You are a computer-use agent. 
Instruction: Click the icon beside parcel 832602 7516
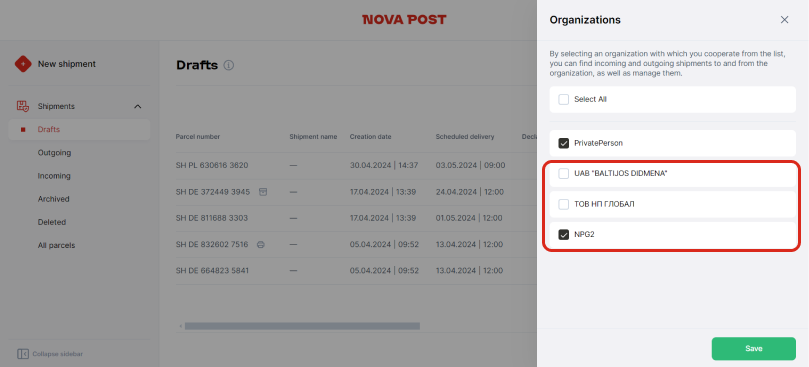coord(261,244)
